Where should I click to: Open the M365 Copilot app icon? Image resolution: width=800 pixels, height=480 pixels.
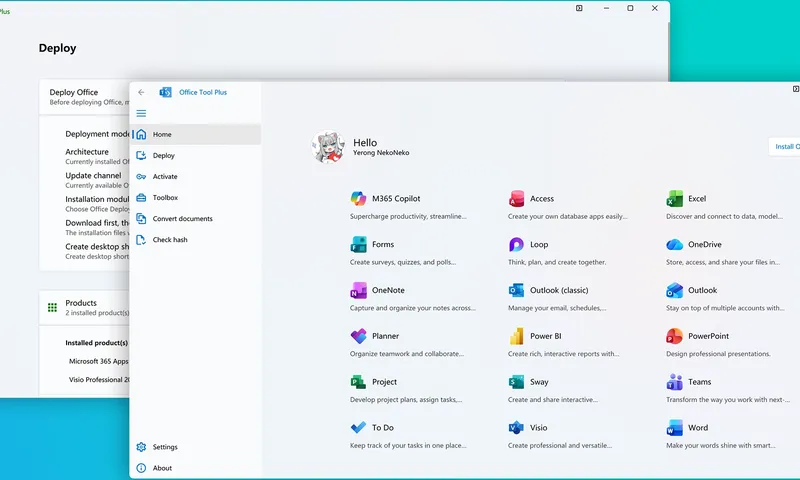(x=358, y=198)
